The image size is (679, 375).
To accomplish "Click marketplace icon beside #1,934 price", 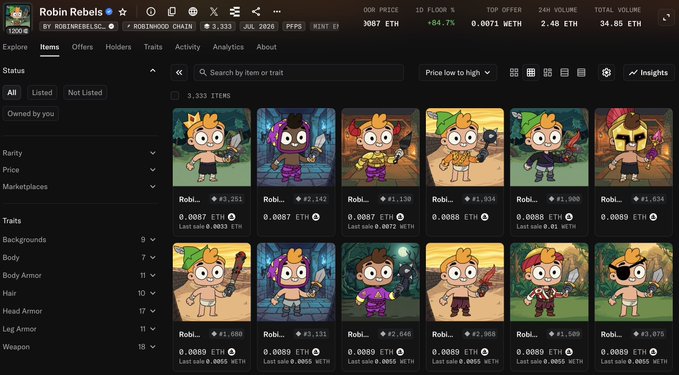I will pyautogui.click(x=485, y=217).
